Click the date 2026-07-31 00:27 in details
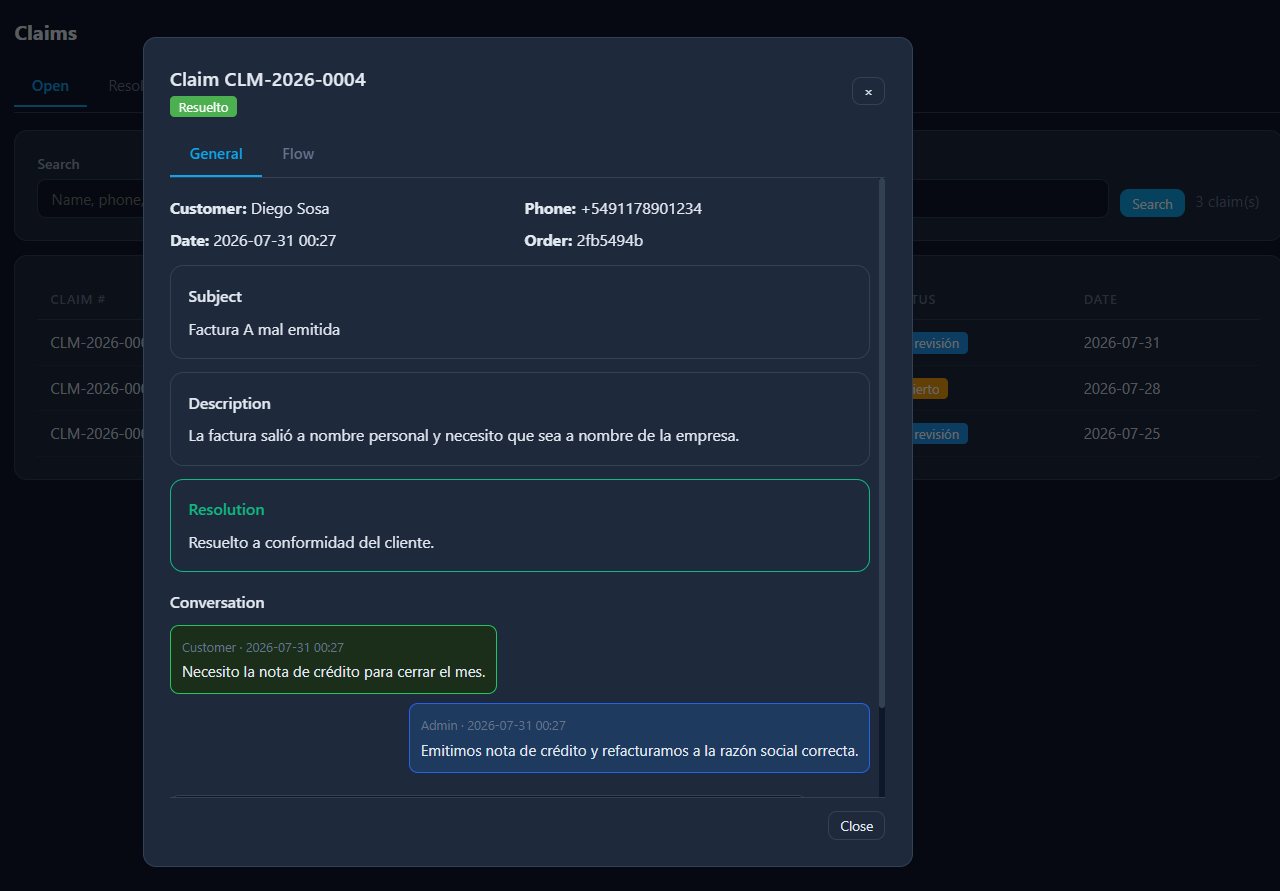This screenshot has height=891, width=1280. click(x=275, y=241)
